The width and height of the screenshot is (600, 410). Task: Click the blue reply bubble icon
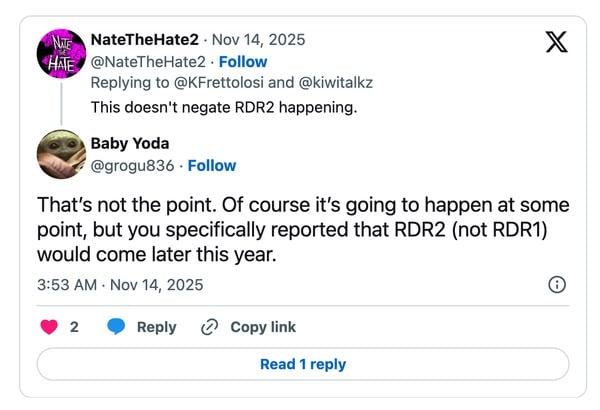117,327
